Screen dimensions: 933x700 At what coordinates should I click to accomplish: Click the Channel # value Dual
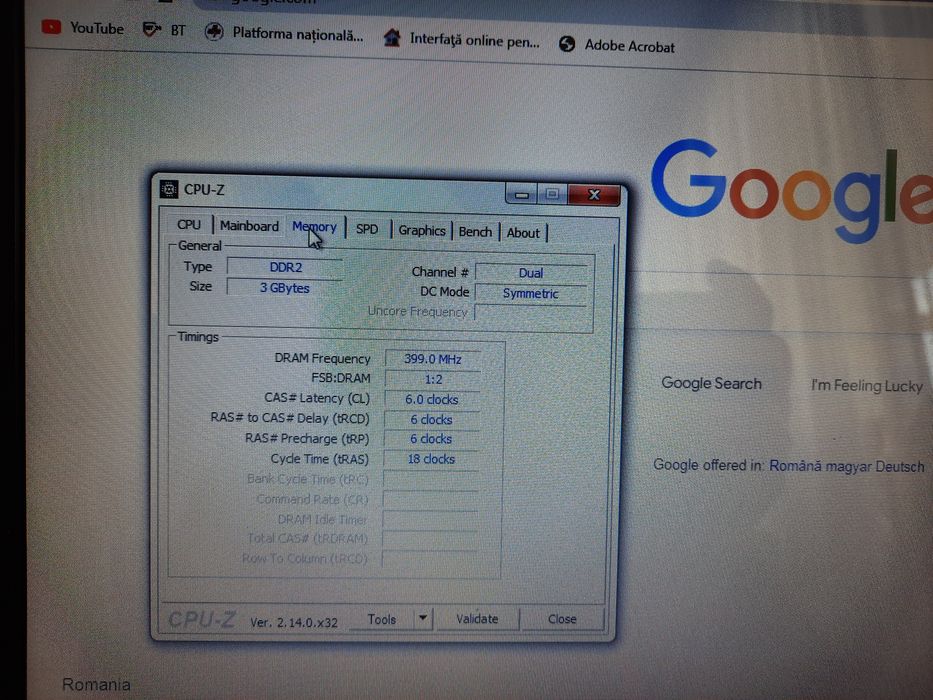(531, 273)
